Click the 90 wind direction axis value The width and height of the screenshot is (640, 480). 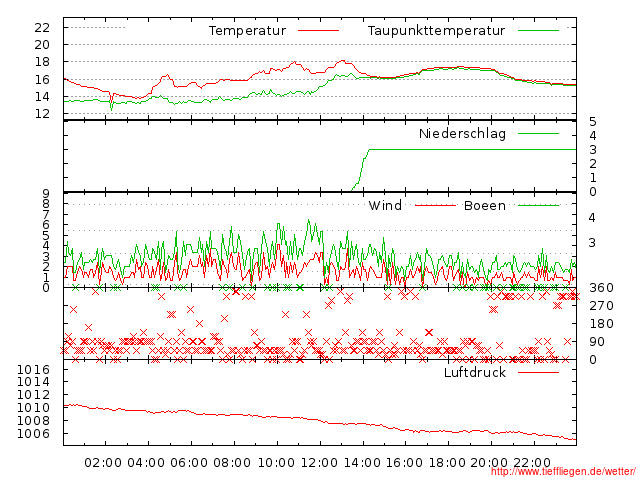597,342
